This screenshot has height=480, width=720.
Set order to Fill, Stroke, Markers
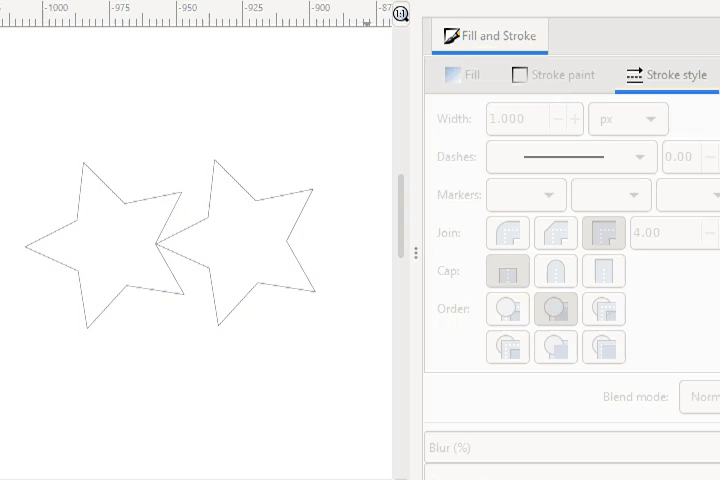(507, 309)
